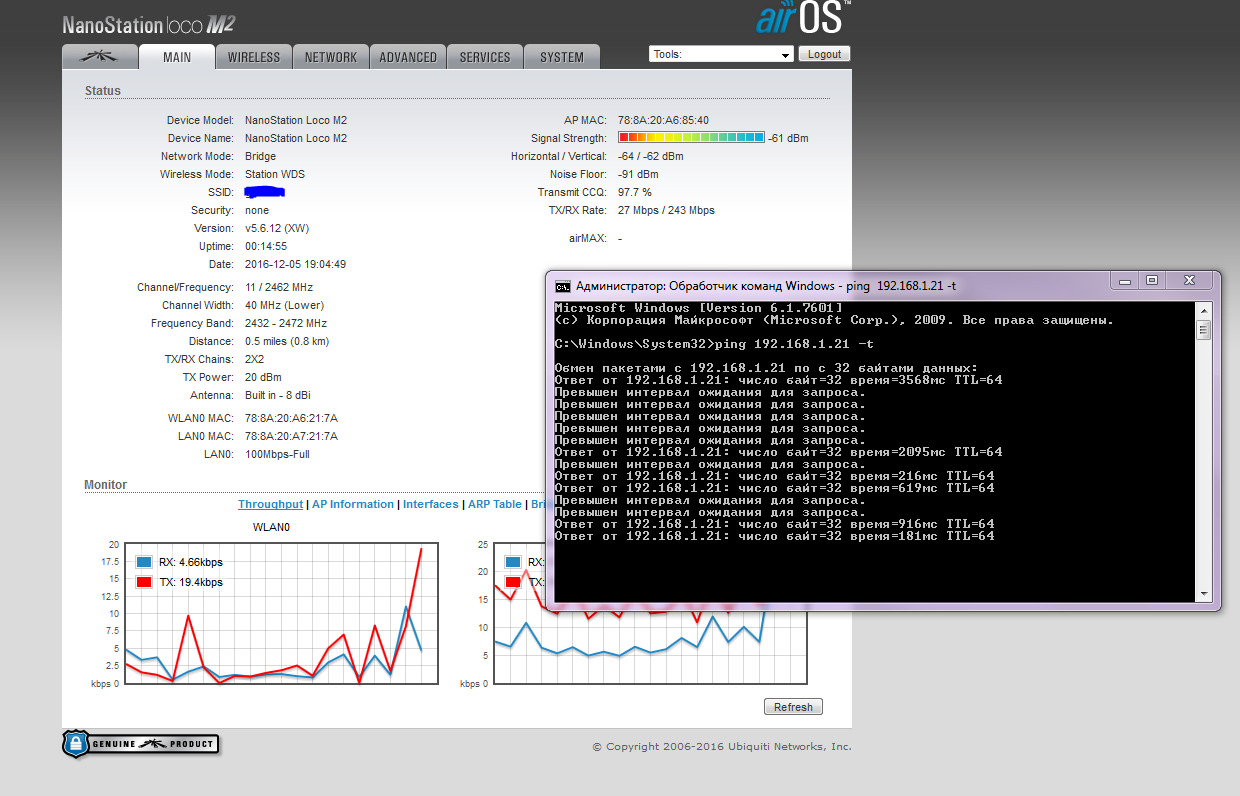Maximize the ping command window

(x=1152, y=281)
